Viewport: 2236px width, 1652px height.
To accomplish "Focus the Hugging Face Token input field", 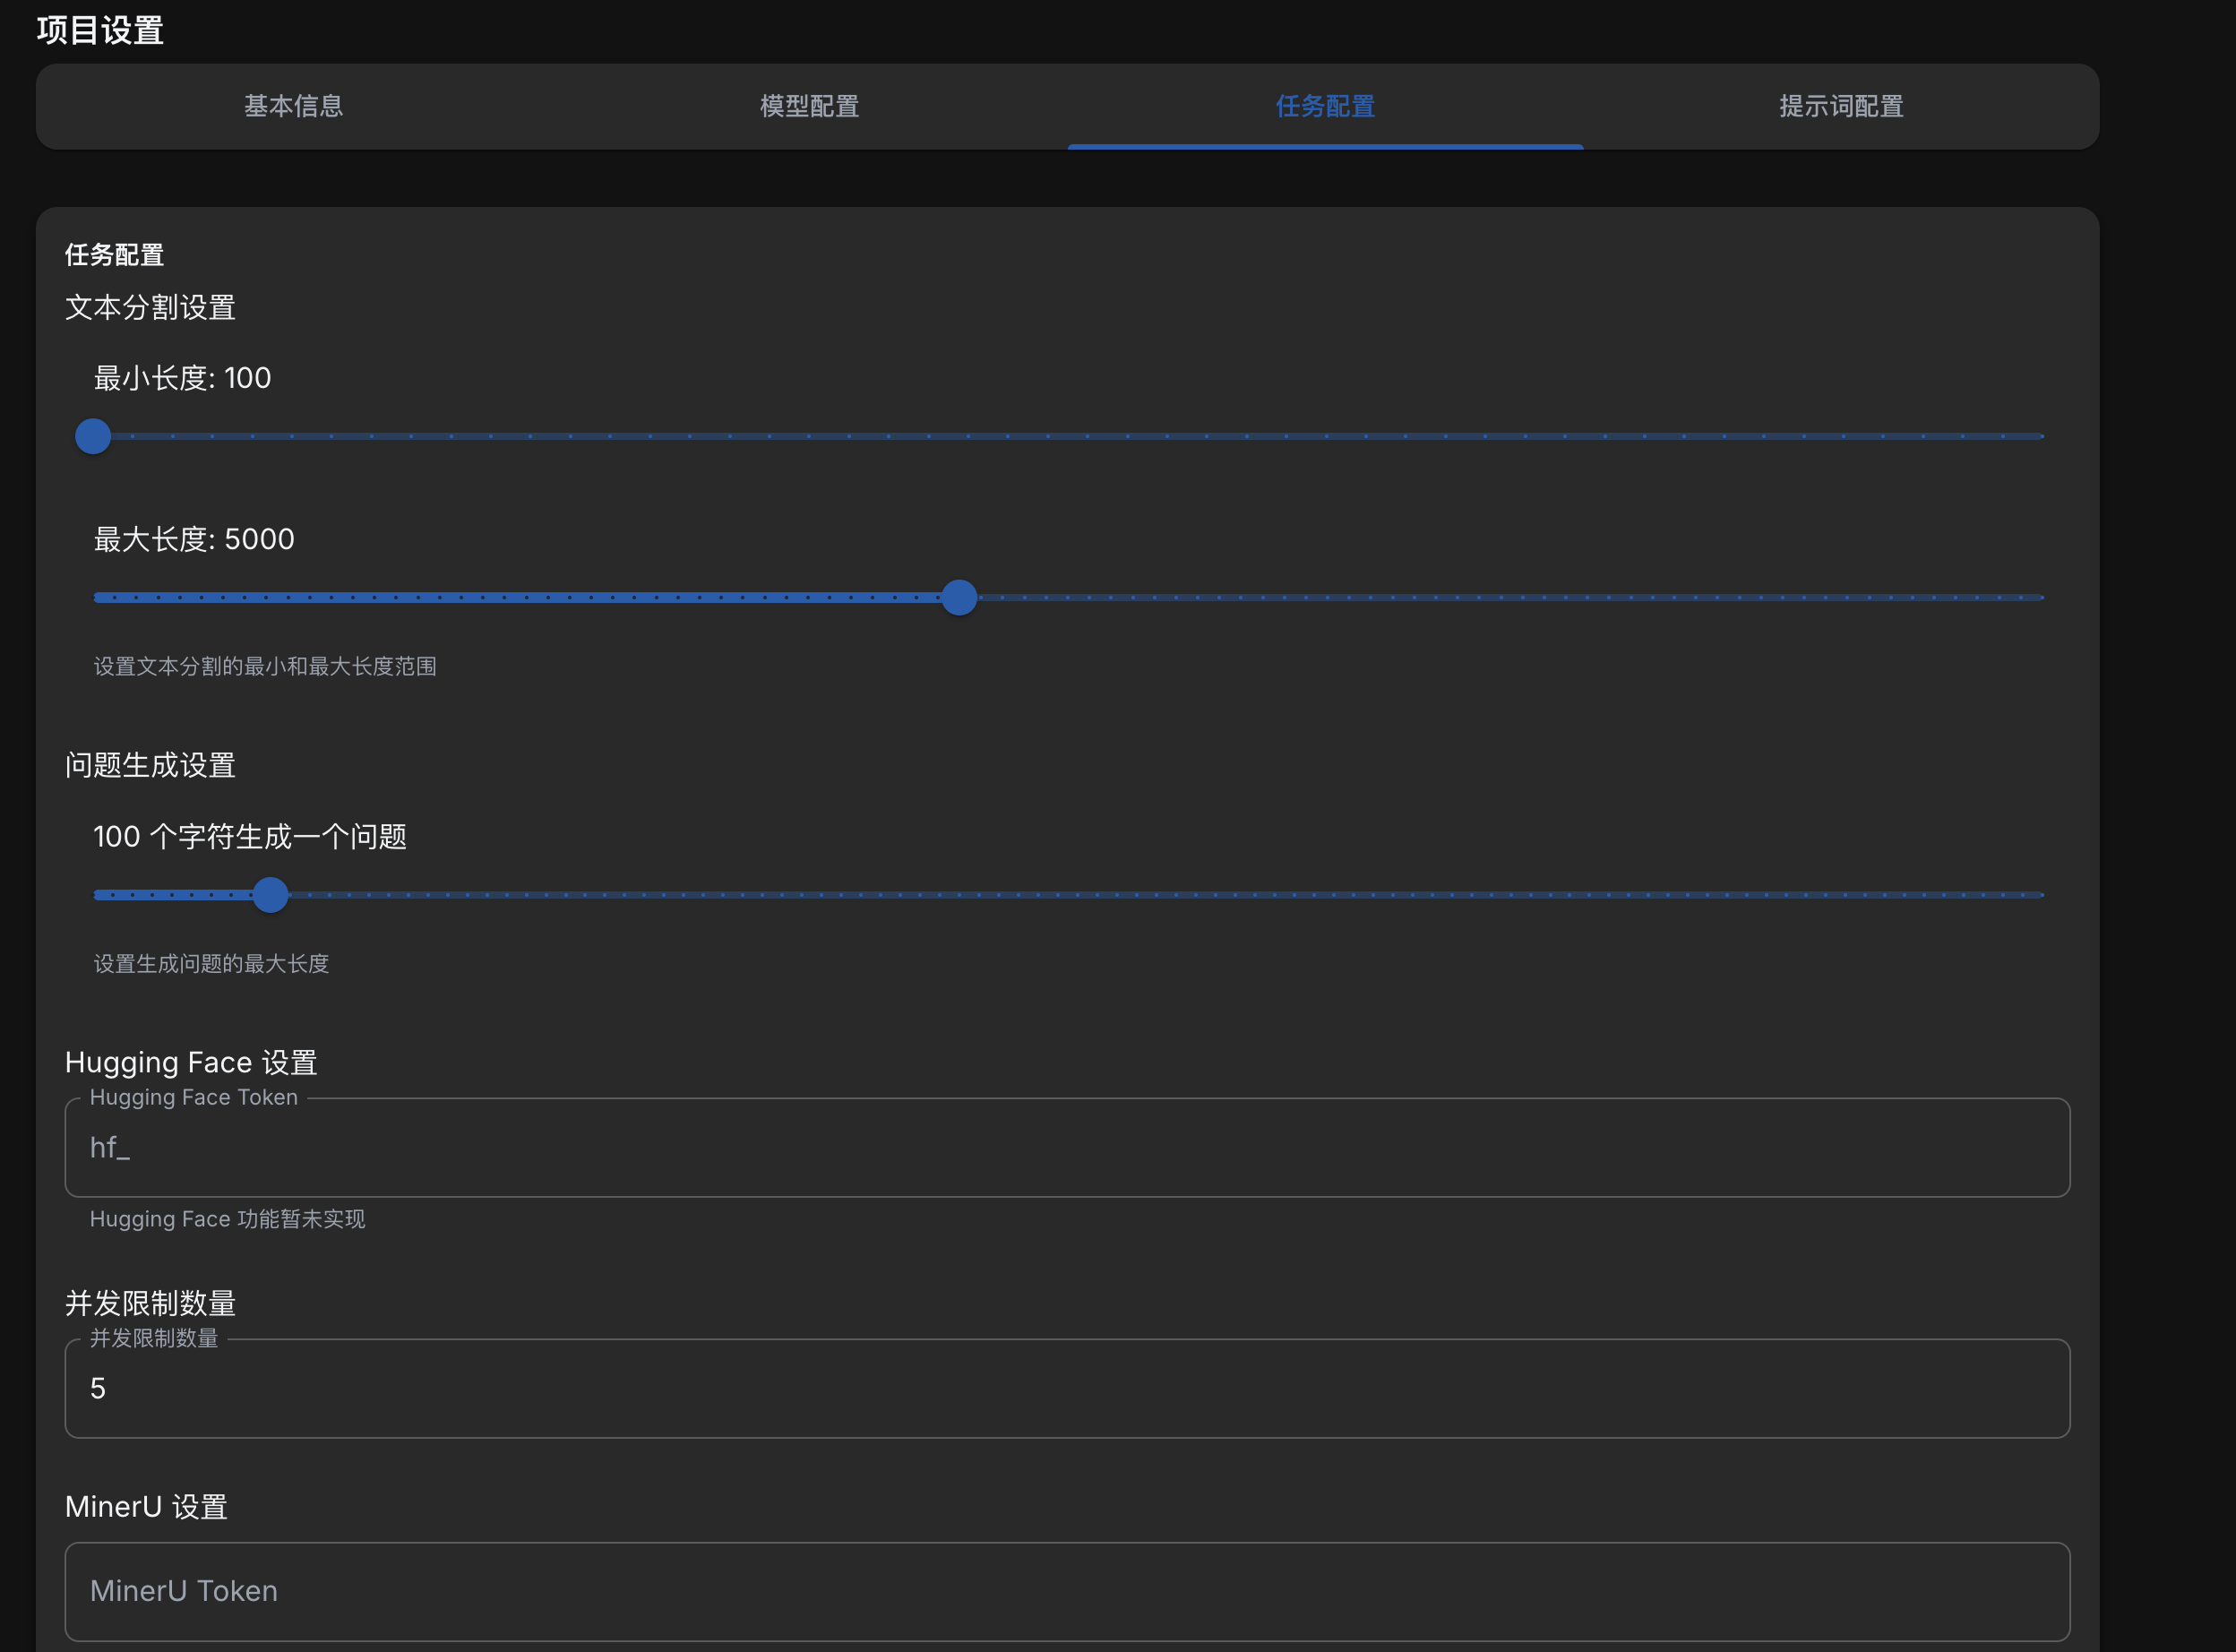I will (1066, 1147).
